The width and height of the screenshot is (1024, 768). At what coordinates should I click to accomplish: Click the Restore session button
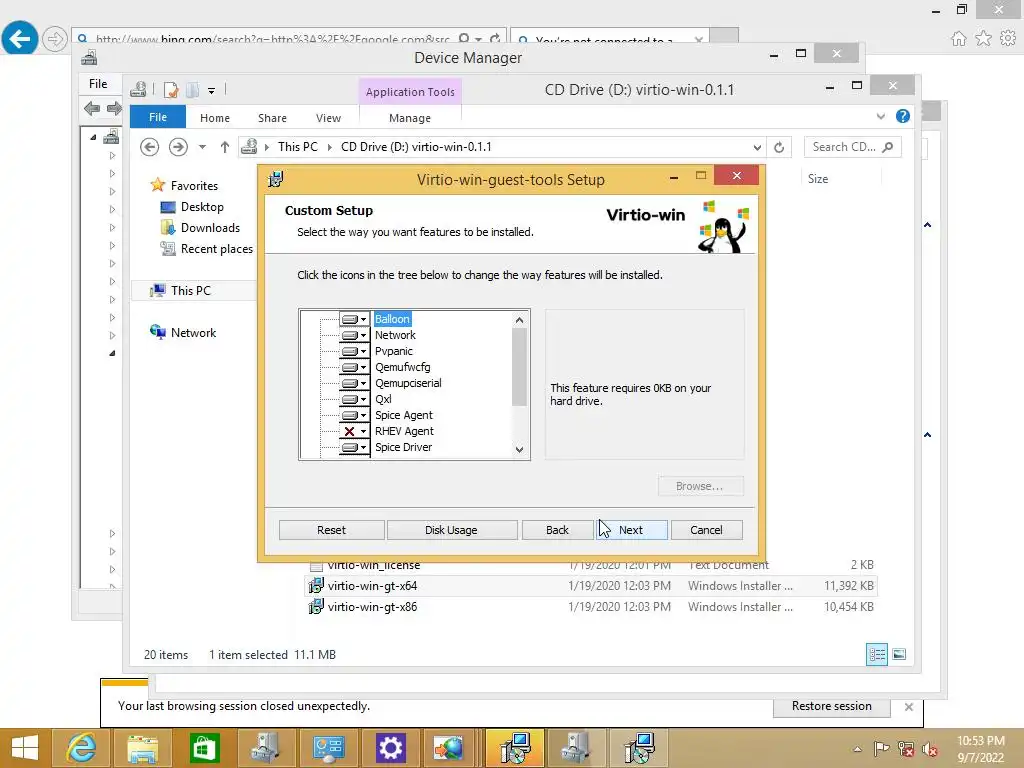tap(831, 707)
